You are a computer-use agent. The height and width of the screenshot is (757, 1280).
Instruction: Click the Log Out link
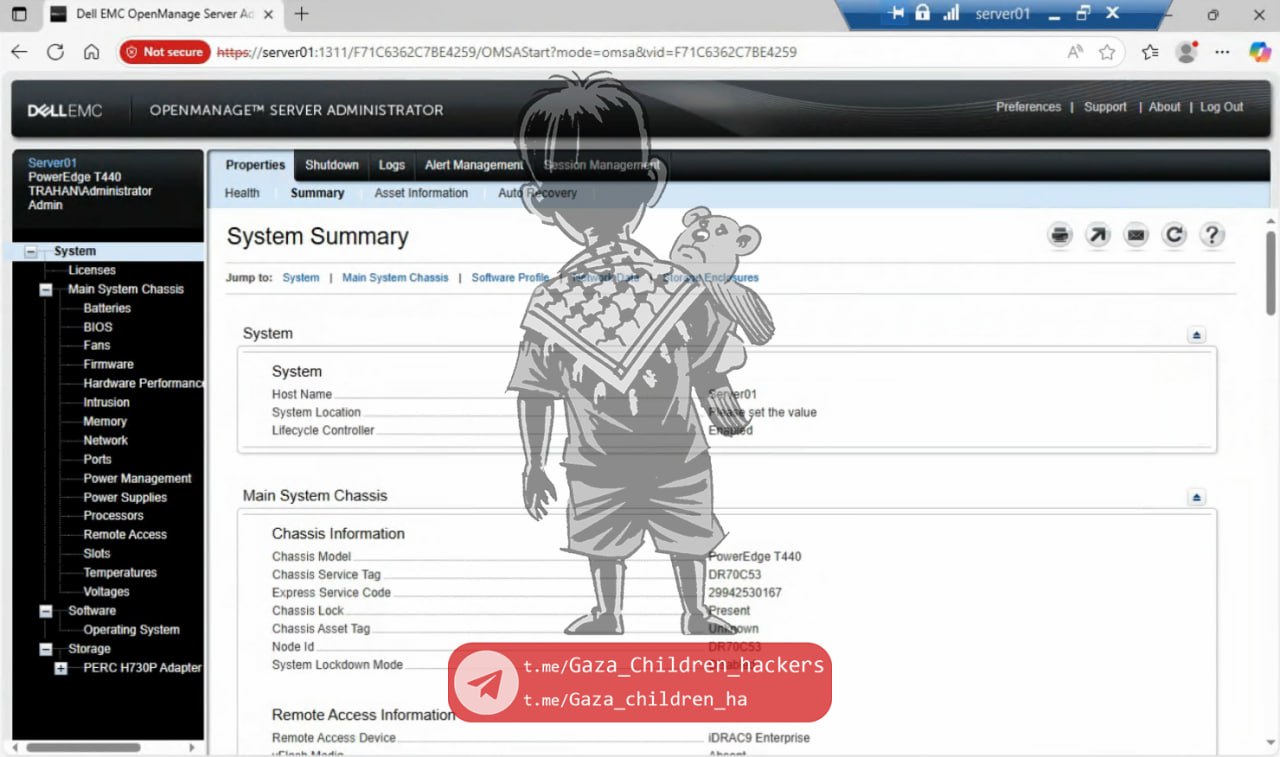point(1221,107)
